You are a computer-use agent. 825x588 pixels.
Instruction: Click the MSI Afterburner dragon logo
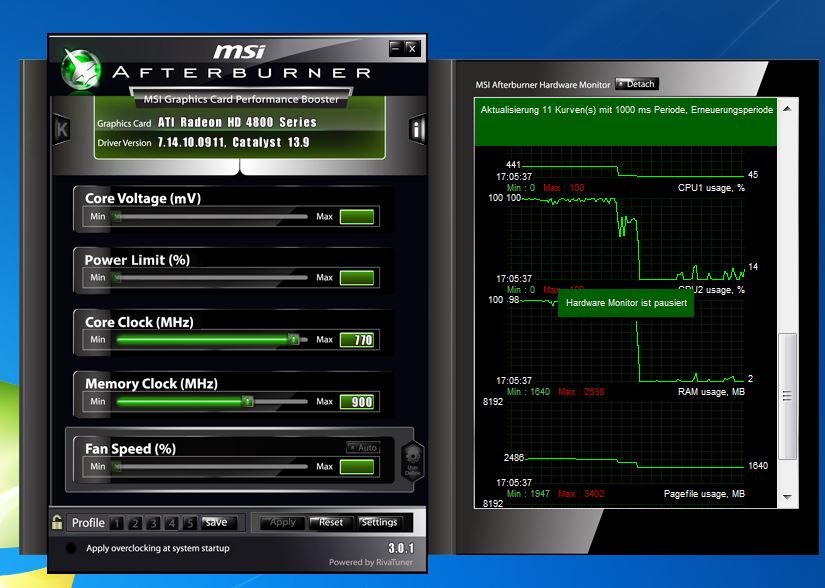point(81,69)
